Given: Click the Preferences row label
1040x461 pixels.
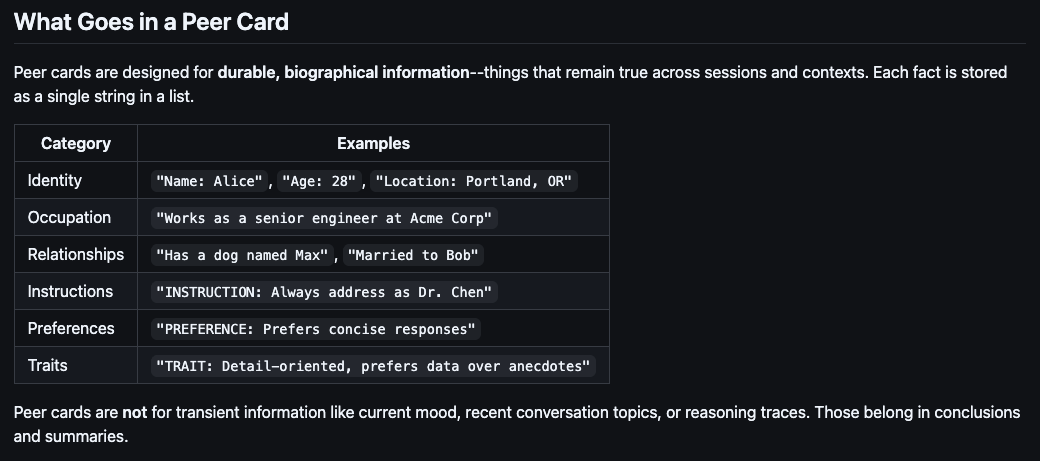Looking at the screenshot, I should click(x=71, y=328).
